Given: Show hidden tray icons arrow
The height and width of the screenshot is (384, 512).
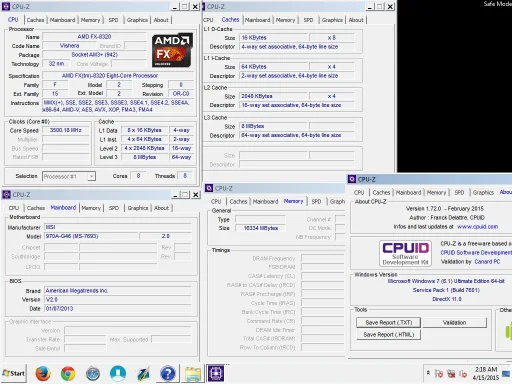Looking at the screenshot, I should pyautogui.click(x=428, y=373).
